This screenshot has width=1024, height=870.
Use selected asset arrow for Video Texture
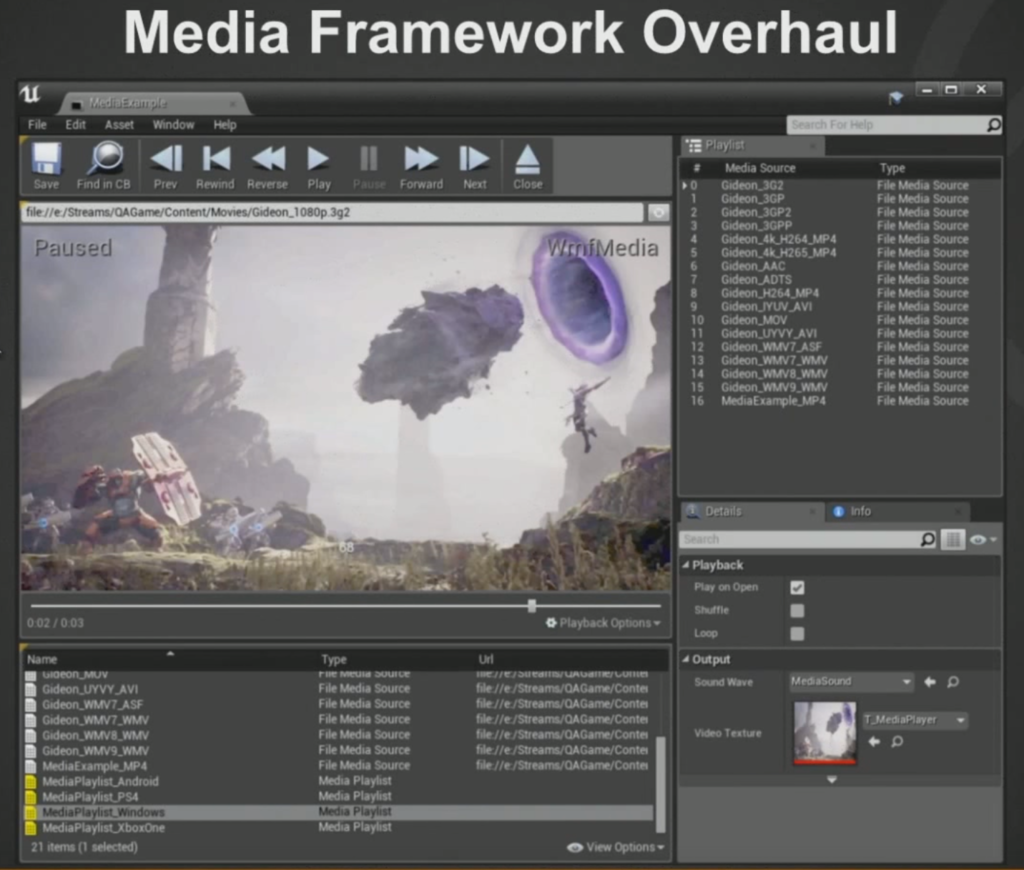874,741
